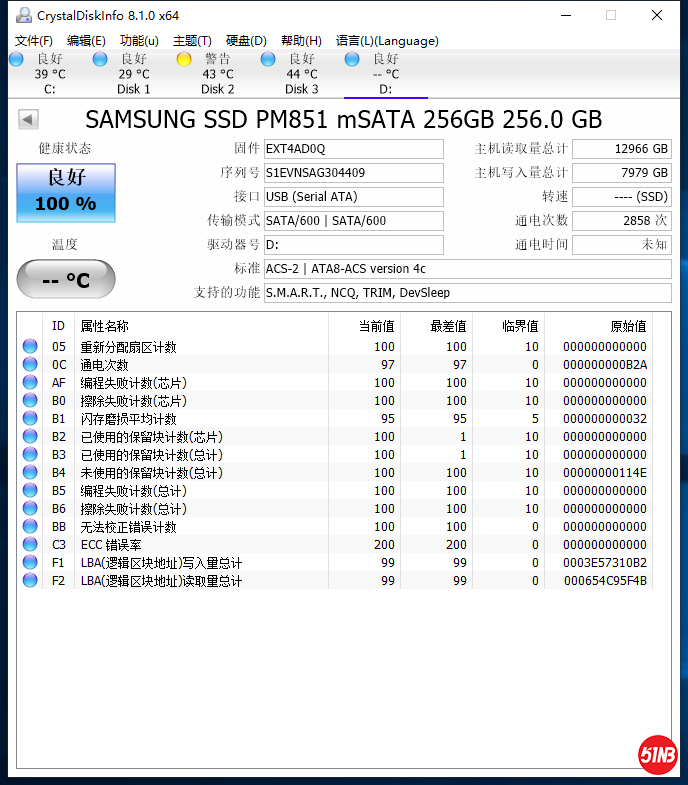Click status orb for attribute F1
The image size is (688, 785).
(30, 562)
